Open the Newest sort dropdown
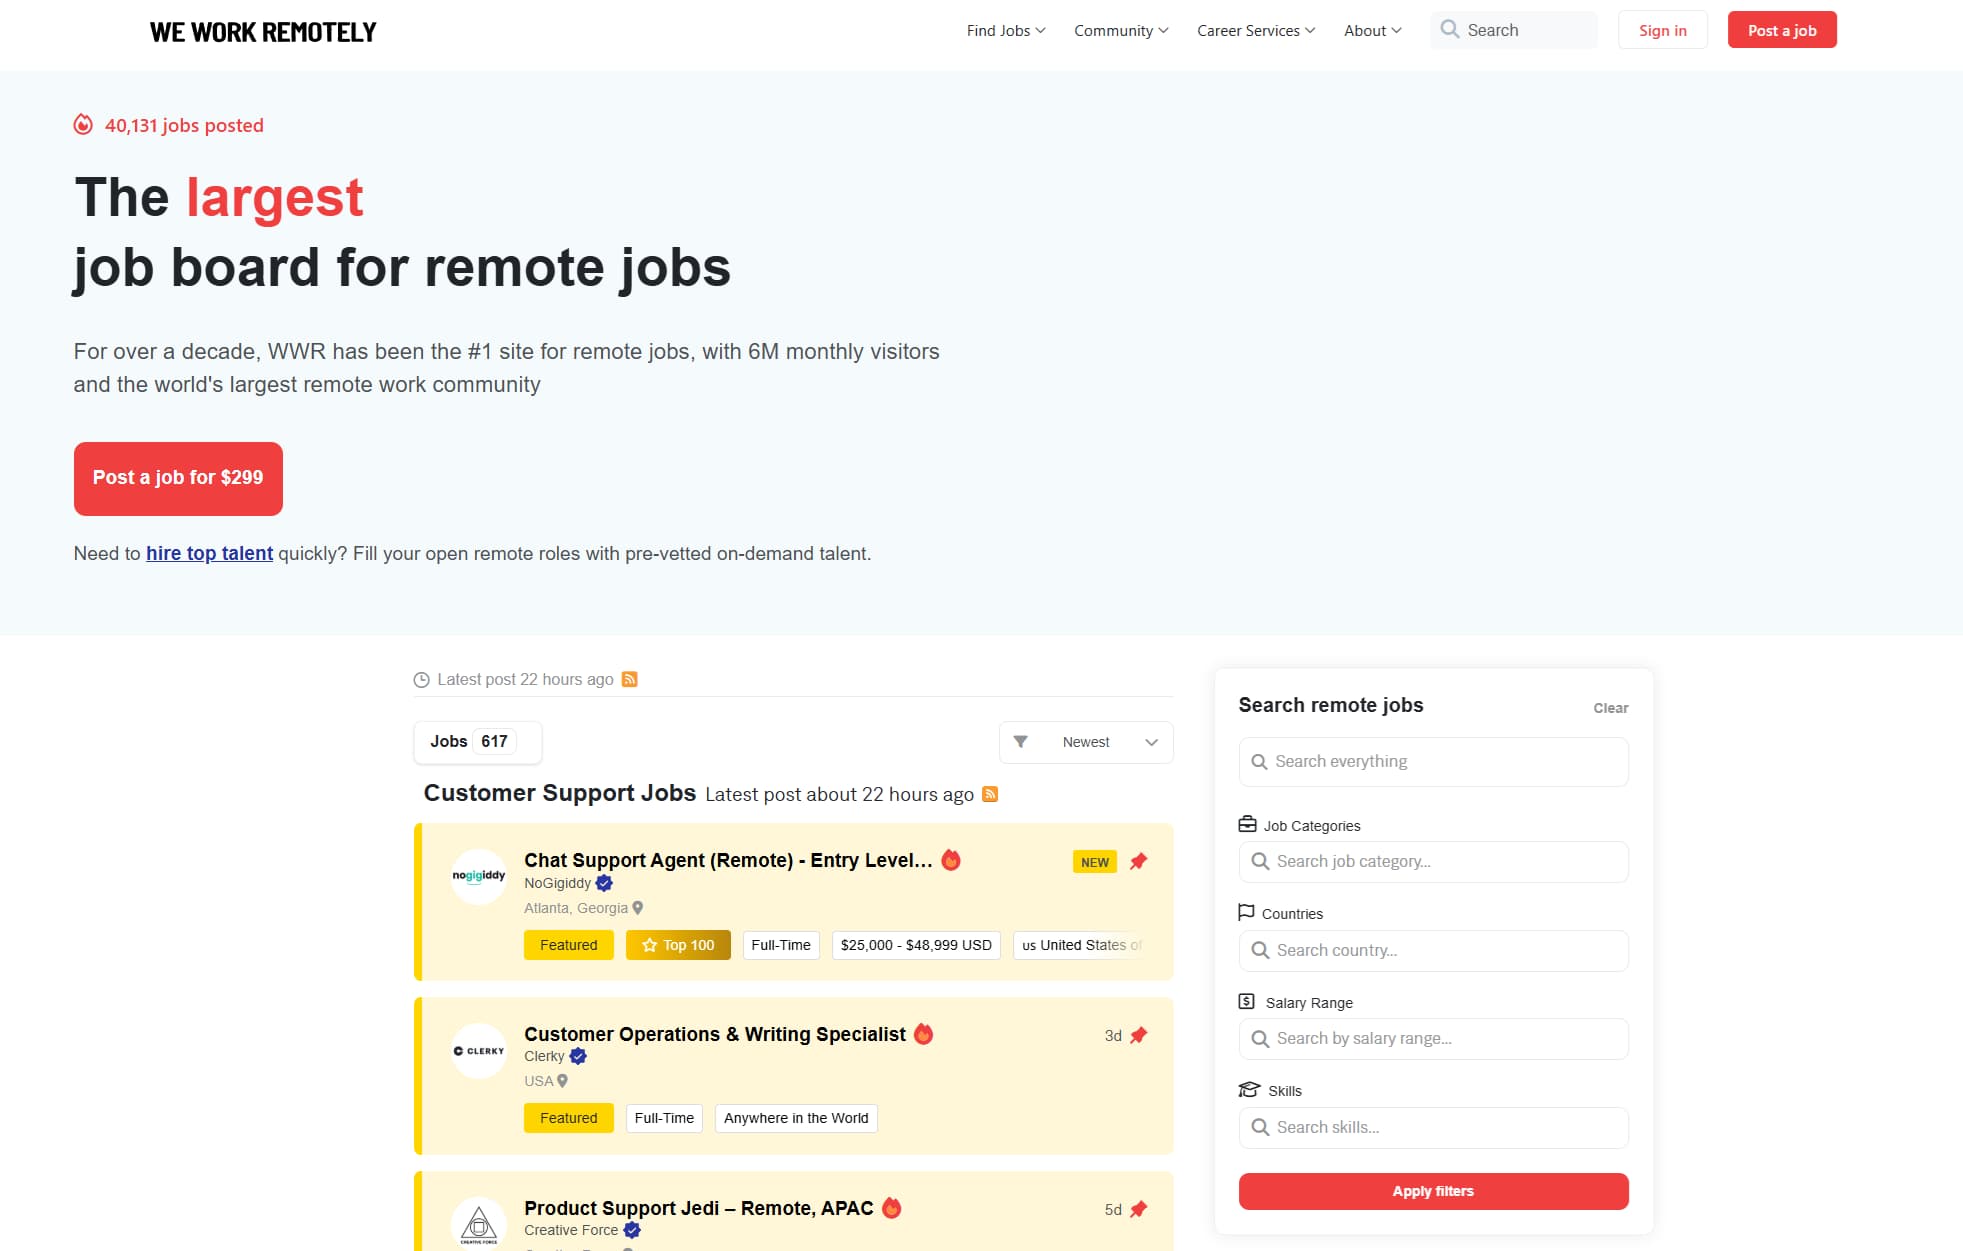This screenshot has width=1963, height=1251. point(1086,742)
